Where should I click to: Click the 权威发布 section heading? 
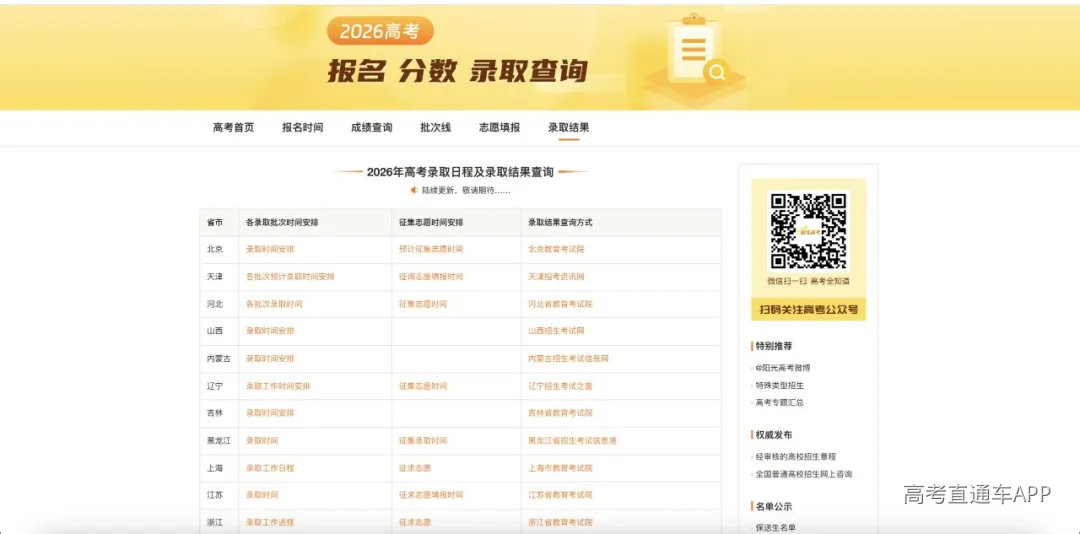[773, 435]
